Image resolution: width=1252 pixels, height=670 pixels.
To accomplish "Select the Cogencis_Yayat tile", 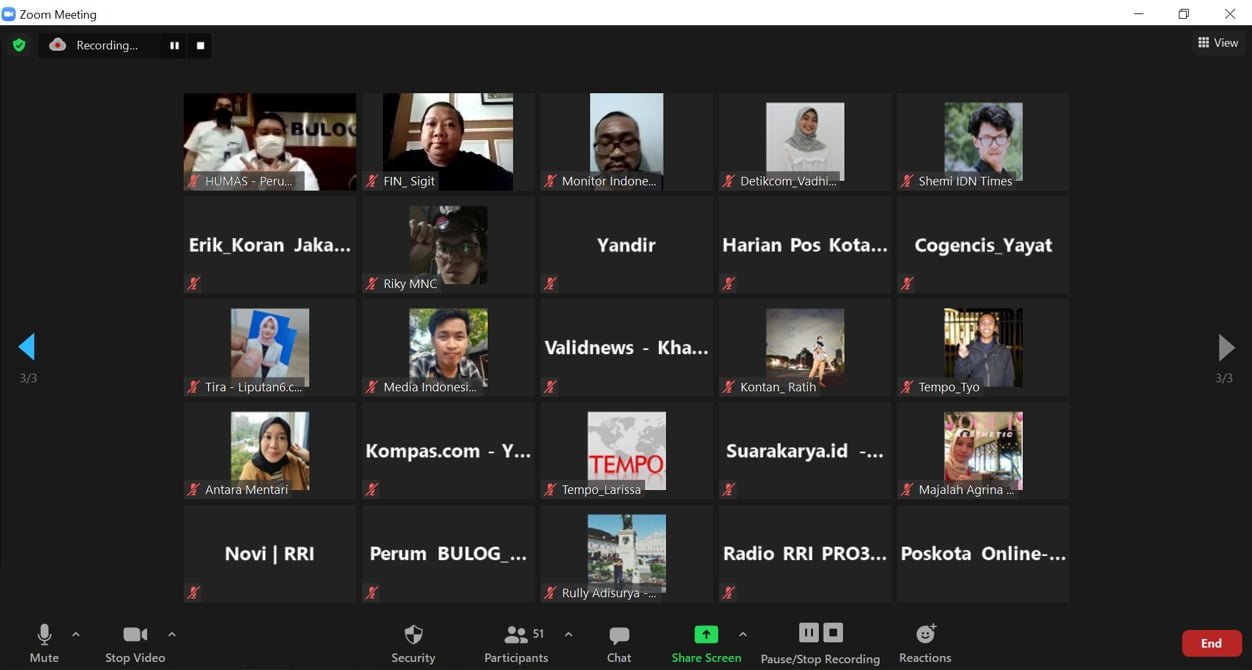I will [x=983, y=245].
